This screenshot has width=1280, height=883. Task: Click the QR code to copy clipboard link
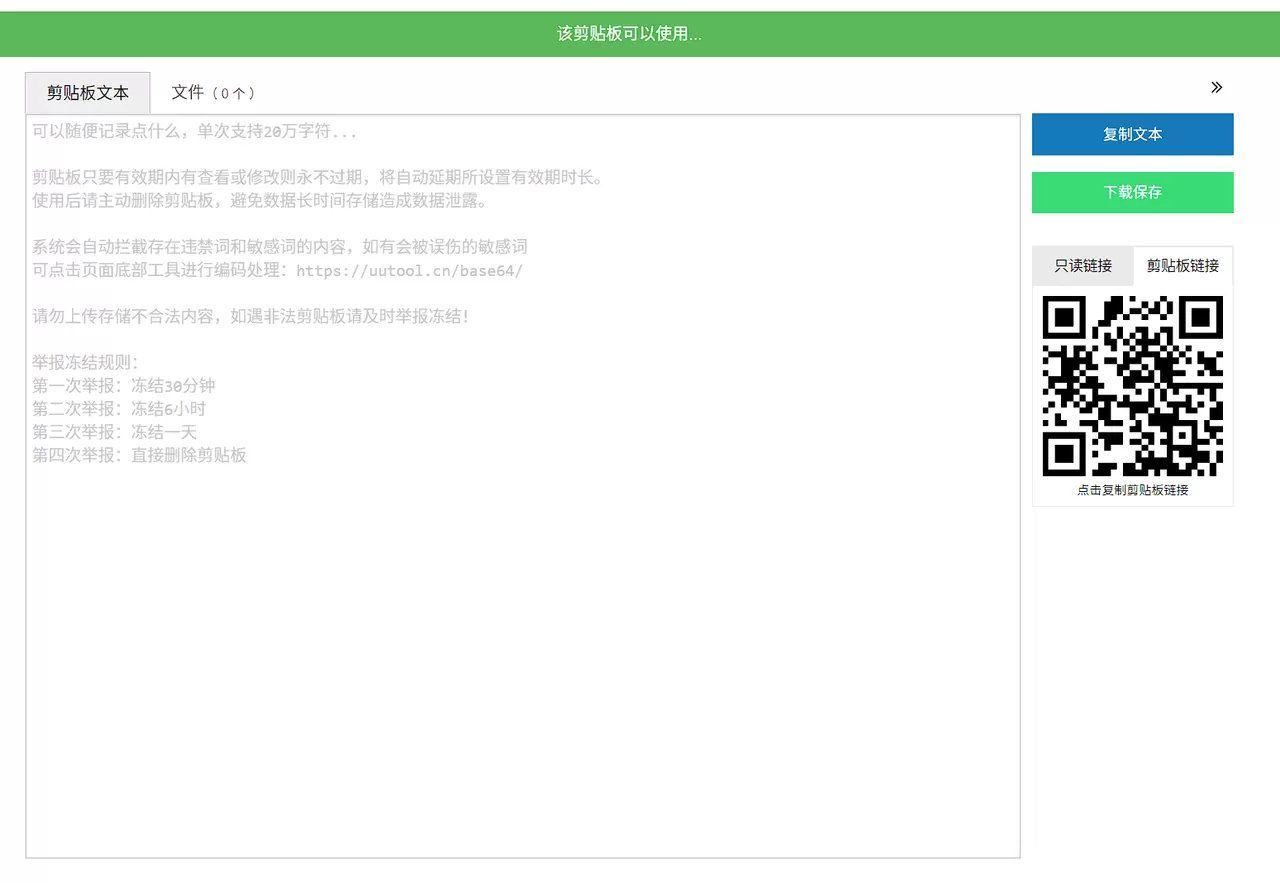pyautogui.click(x=1132, y=387)
